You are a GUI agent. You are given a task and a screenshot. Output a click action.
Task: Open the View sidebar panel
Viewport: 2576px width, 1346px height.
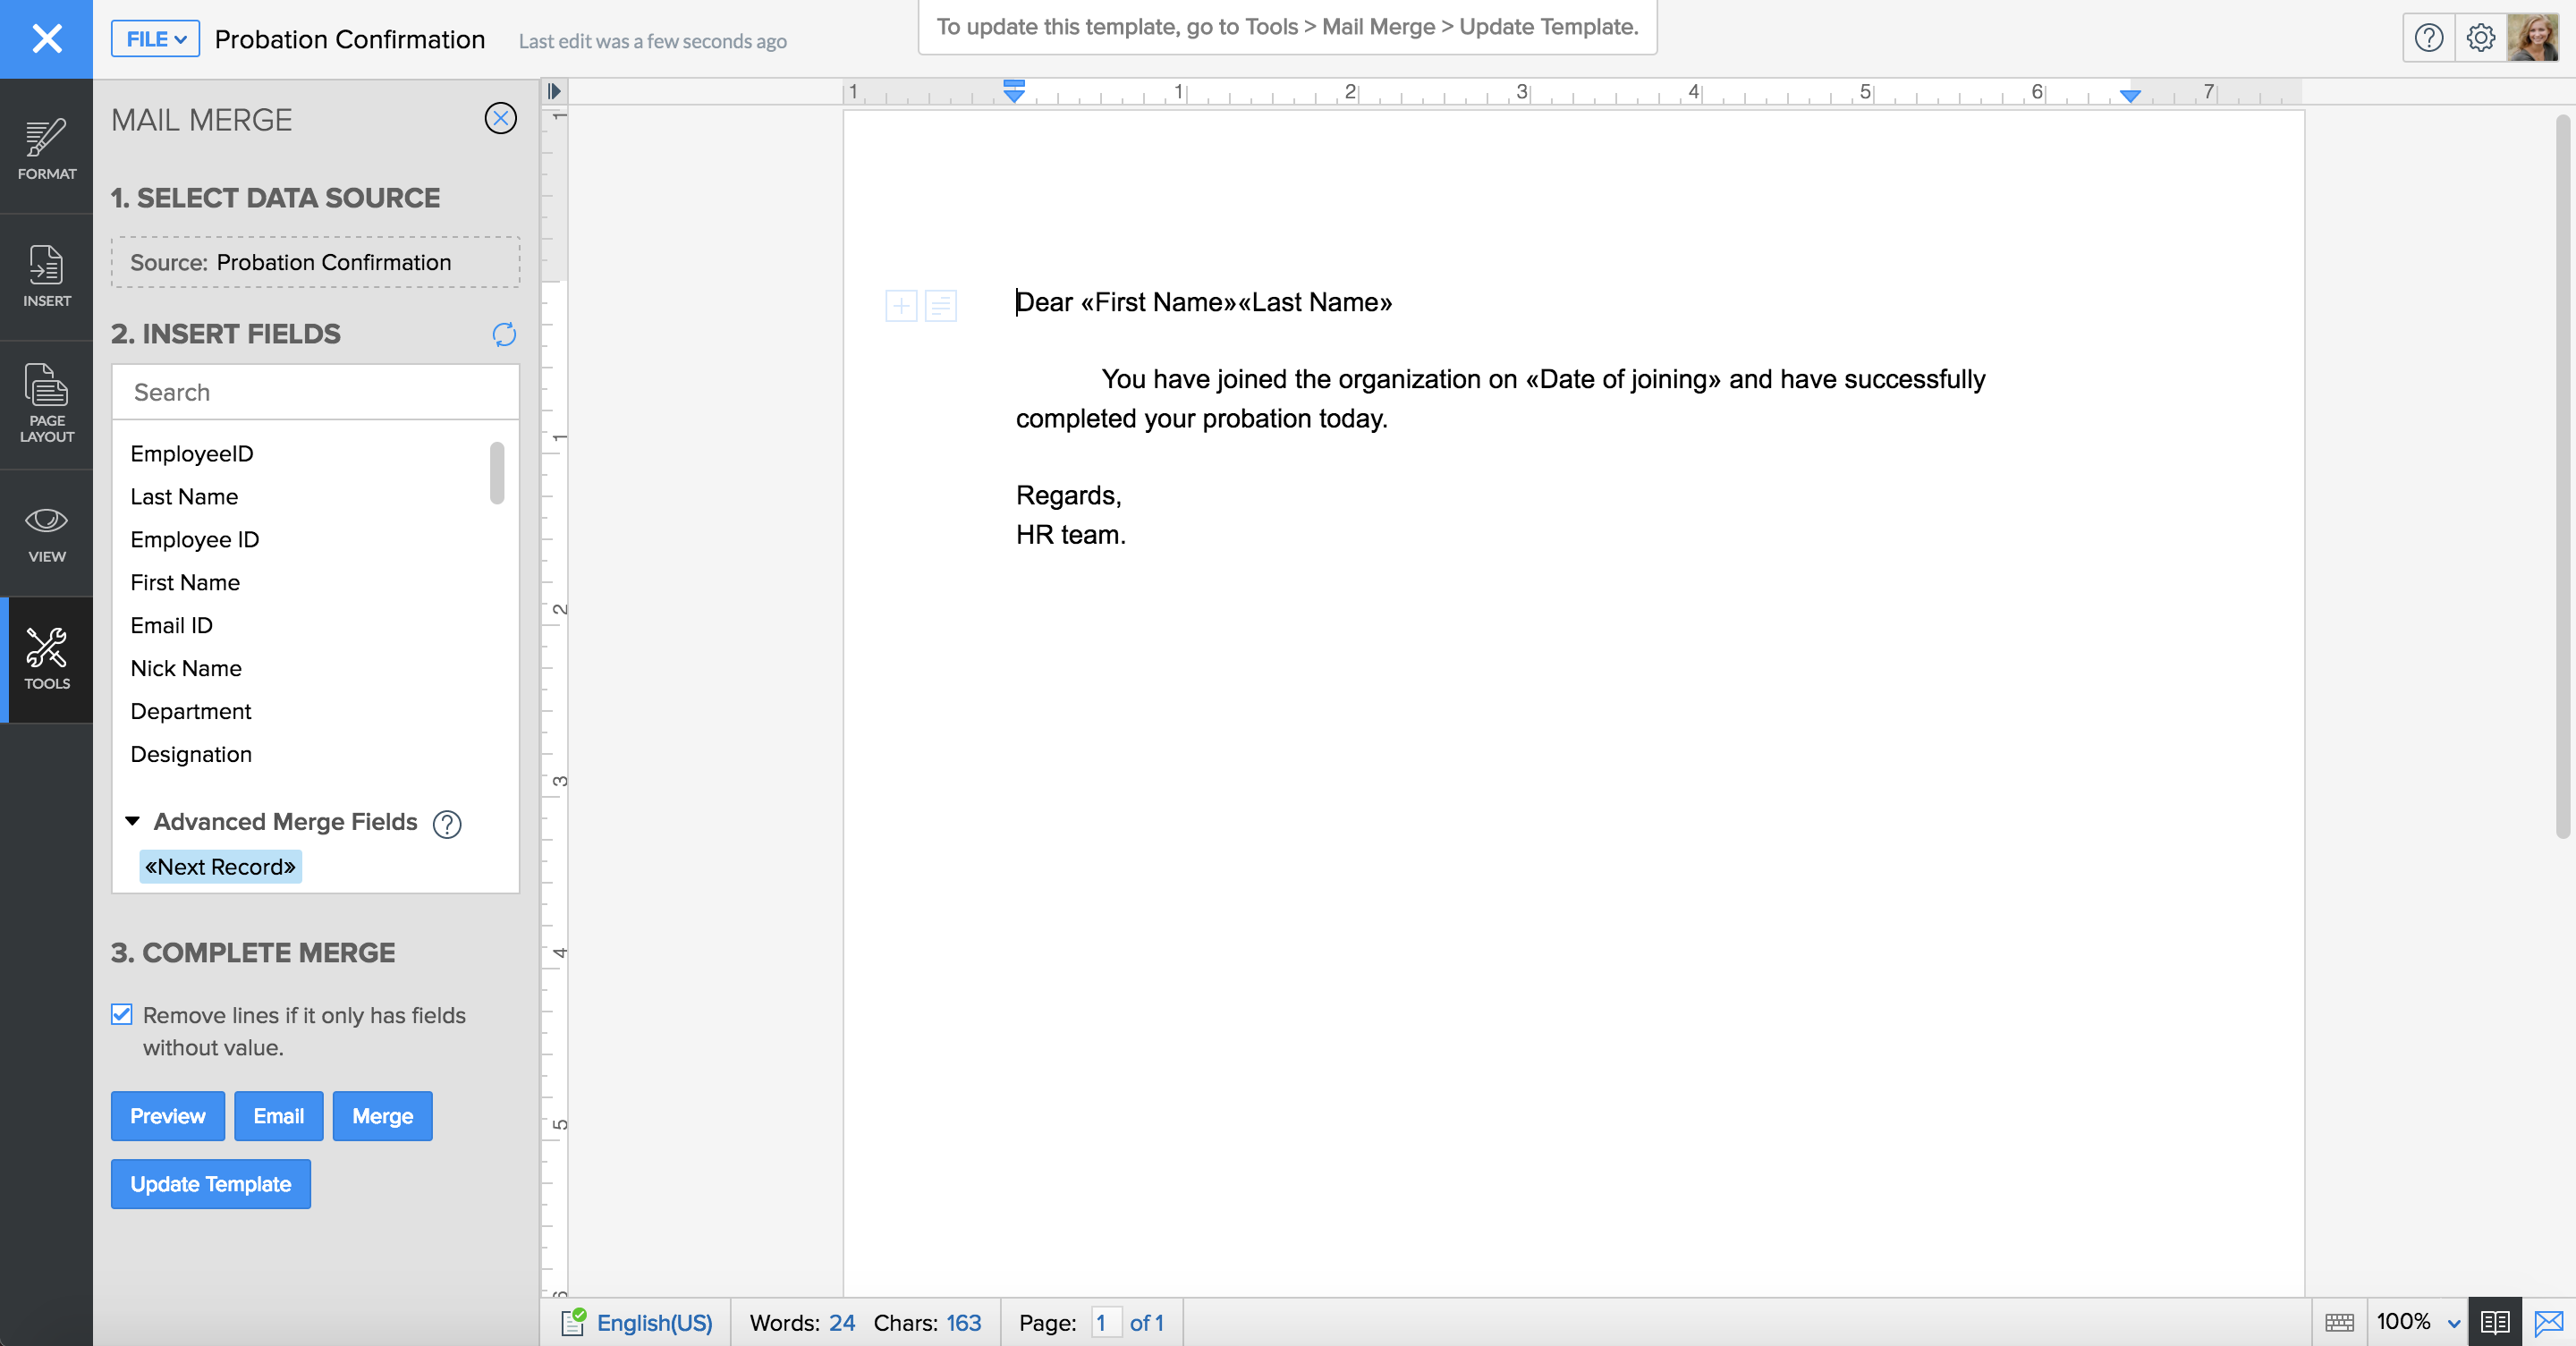(46, 533)
